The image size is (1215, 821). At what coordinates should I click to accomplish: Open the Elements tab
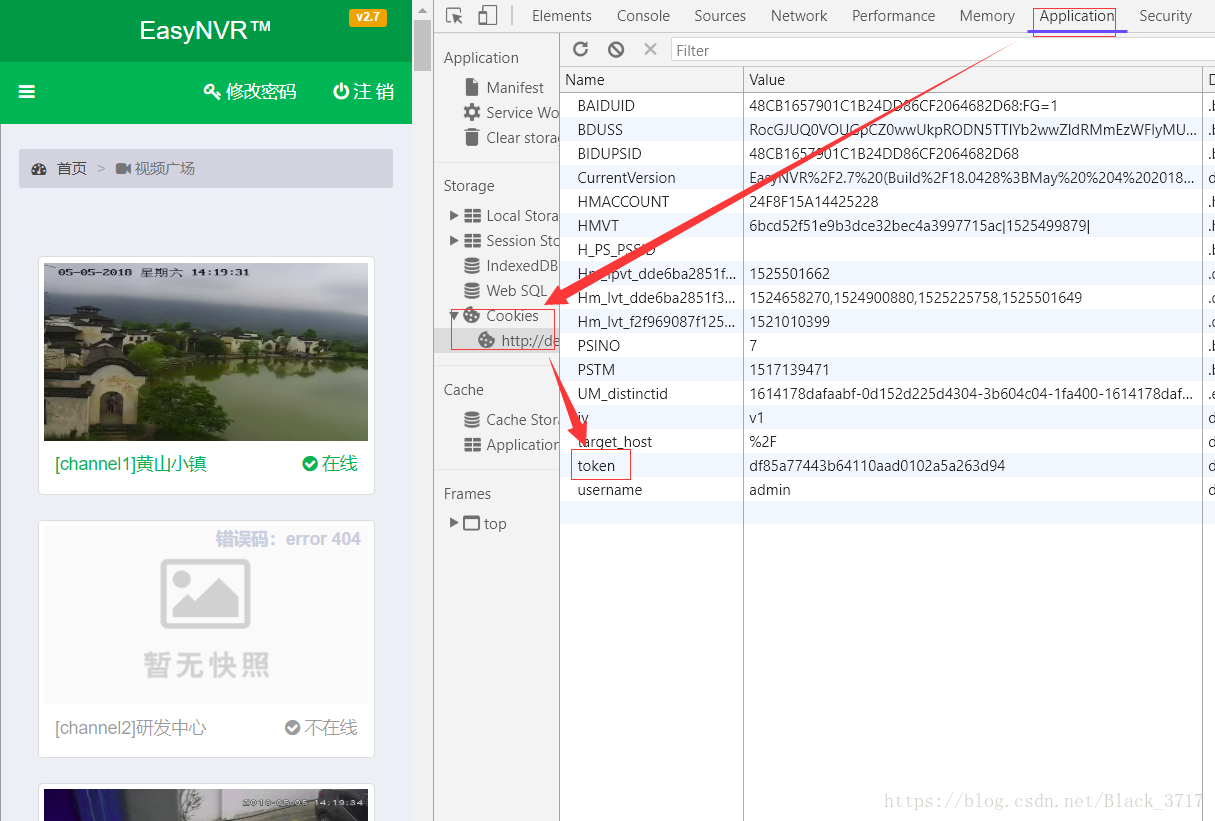tap(562, 16)
